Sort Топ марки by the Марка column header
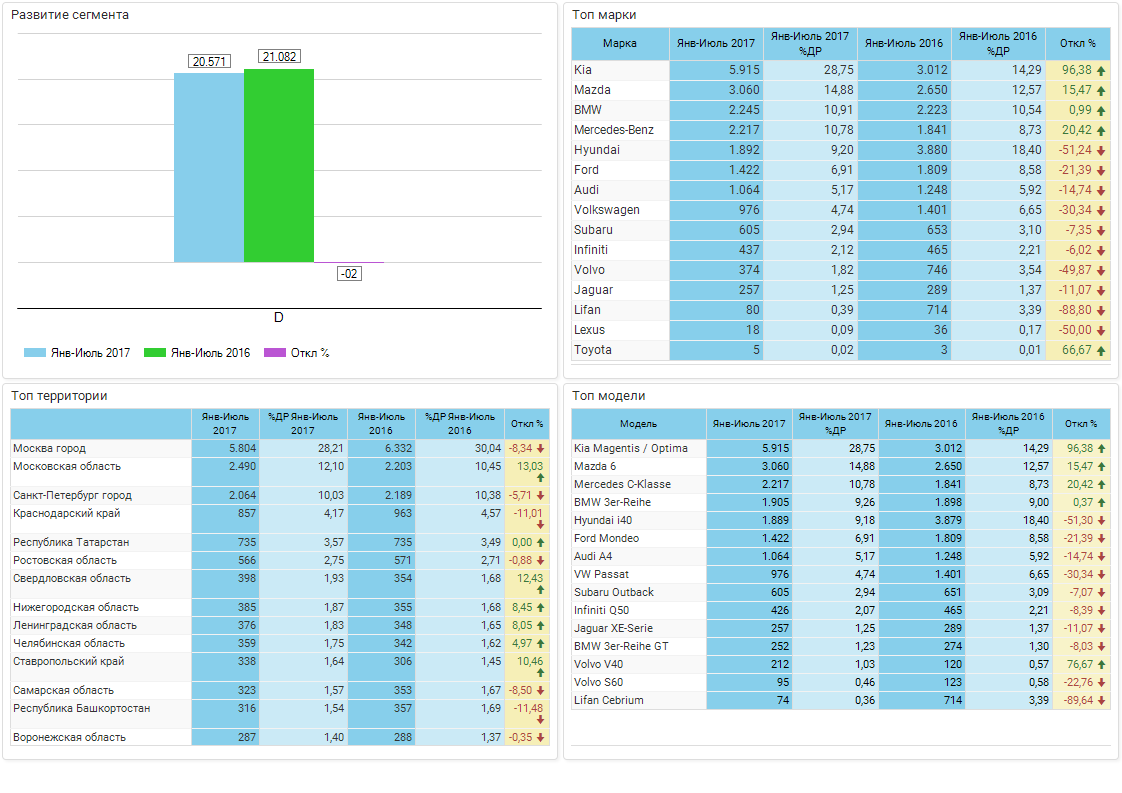Viewport: 1122px width, 793px height. 620,44
